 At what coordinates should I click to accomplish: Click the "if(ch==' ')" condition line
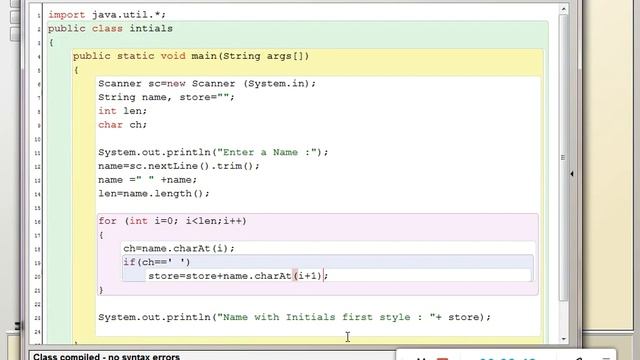157,262
